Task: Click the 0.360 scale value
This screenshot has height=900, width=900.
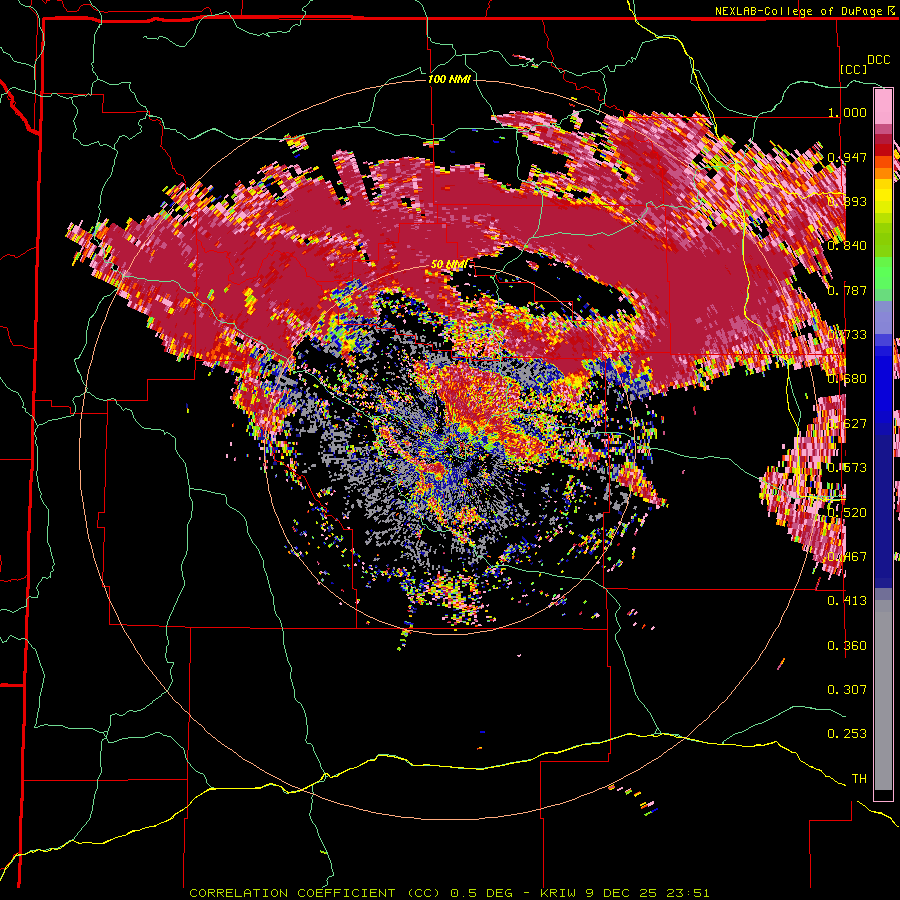Action: coord(847,646)
